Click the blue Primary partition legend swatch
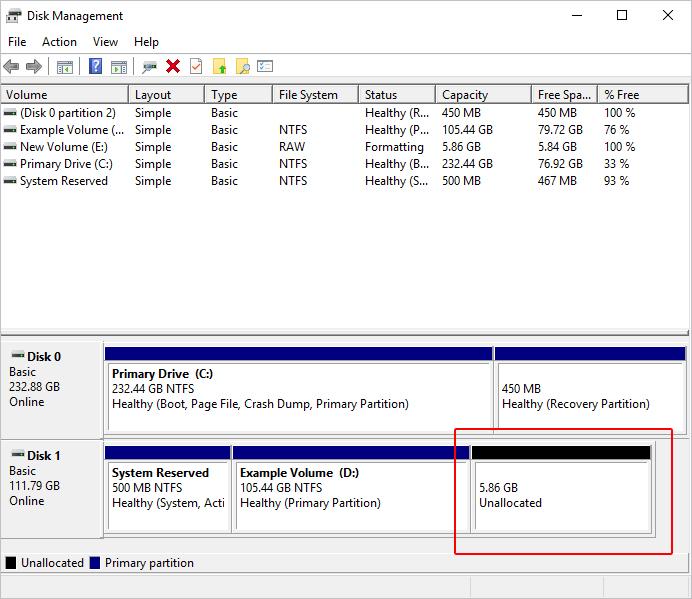 94,563
